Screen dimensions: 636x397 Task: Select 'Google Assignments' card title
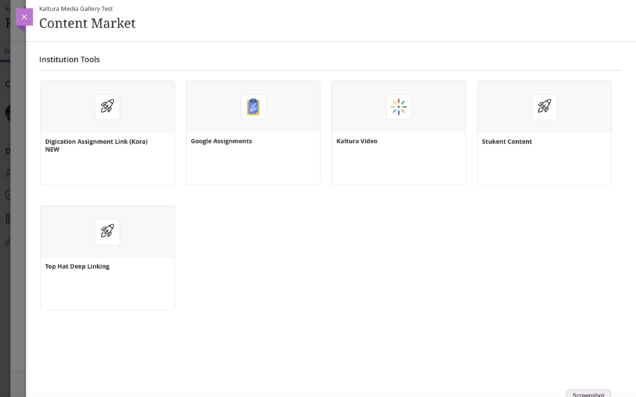(221, 141)
